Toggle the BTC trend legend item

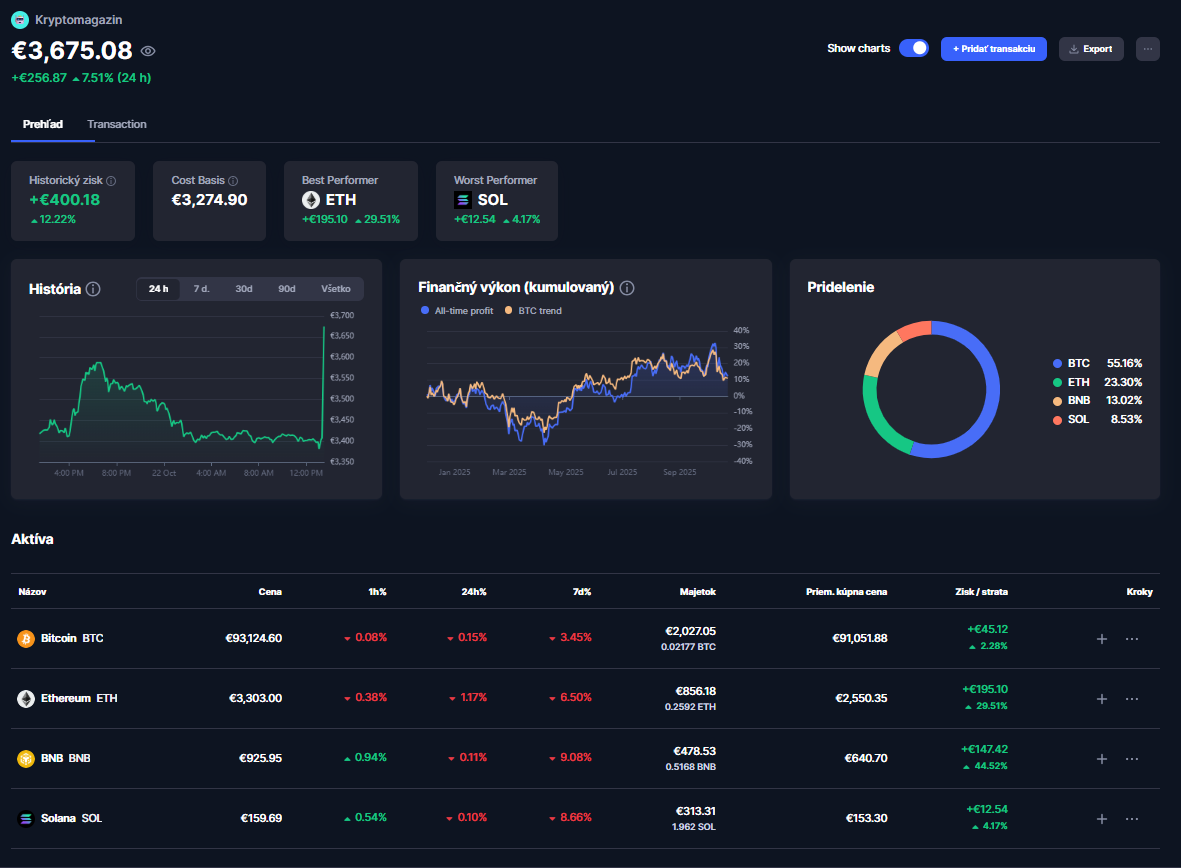[x=533, y=311]
